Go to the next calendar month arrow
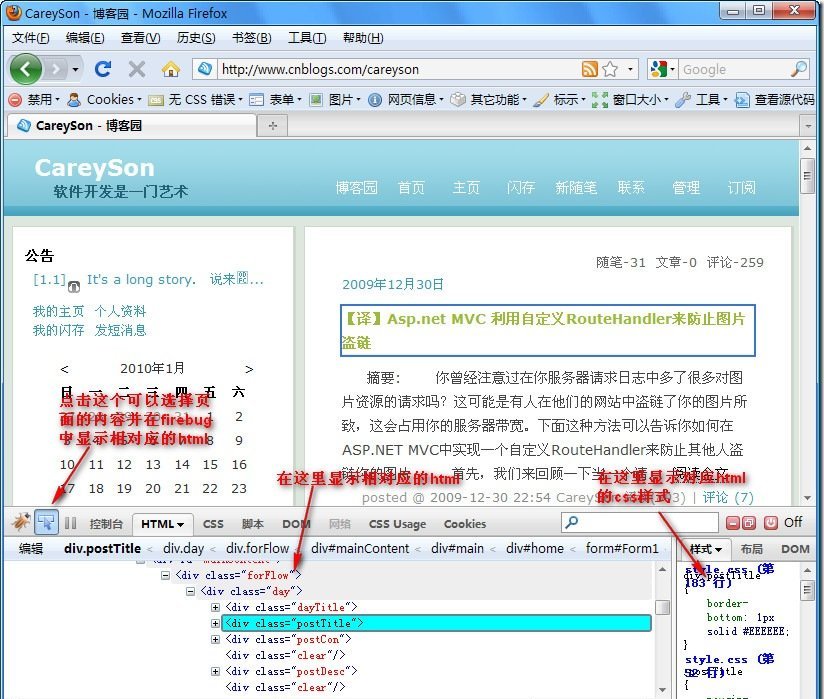The image size is (824, 699). point(249,369)
